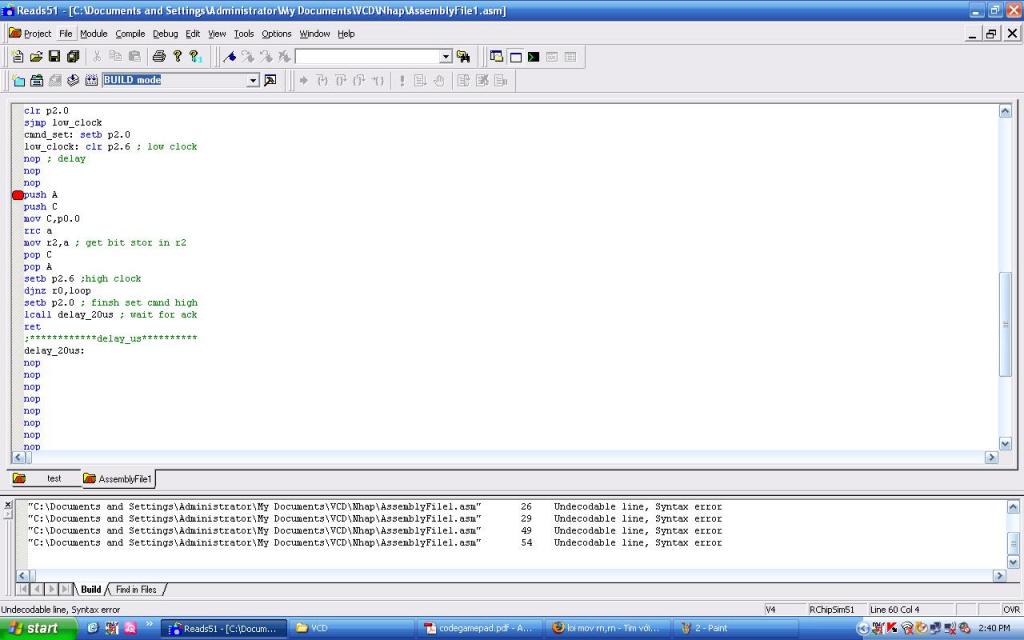Click the New file icon
This screenshot has height=640, width=1024.
click(18, 57)
